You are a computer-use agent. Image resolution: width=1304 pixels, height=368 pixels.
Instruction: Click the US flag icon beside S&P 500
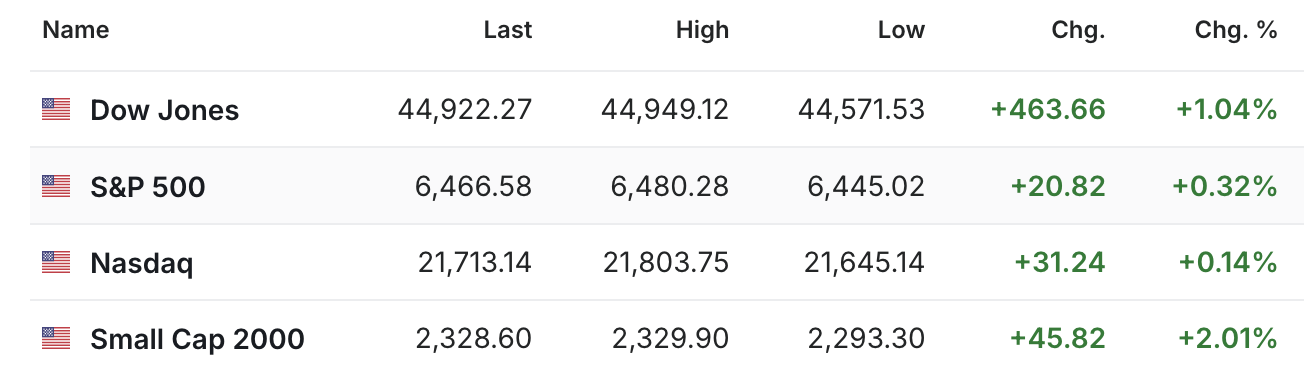(x=56, y=186)
